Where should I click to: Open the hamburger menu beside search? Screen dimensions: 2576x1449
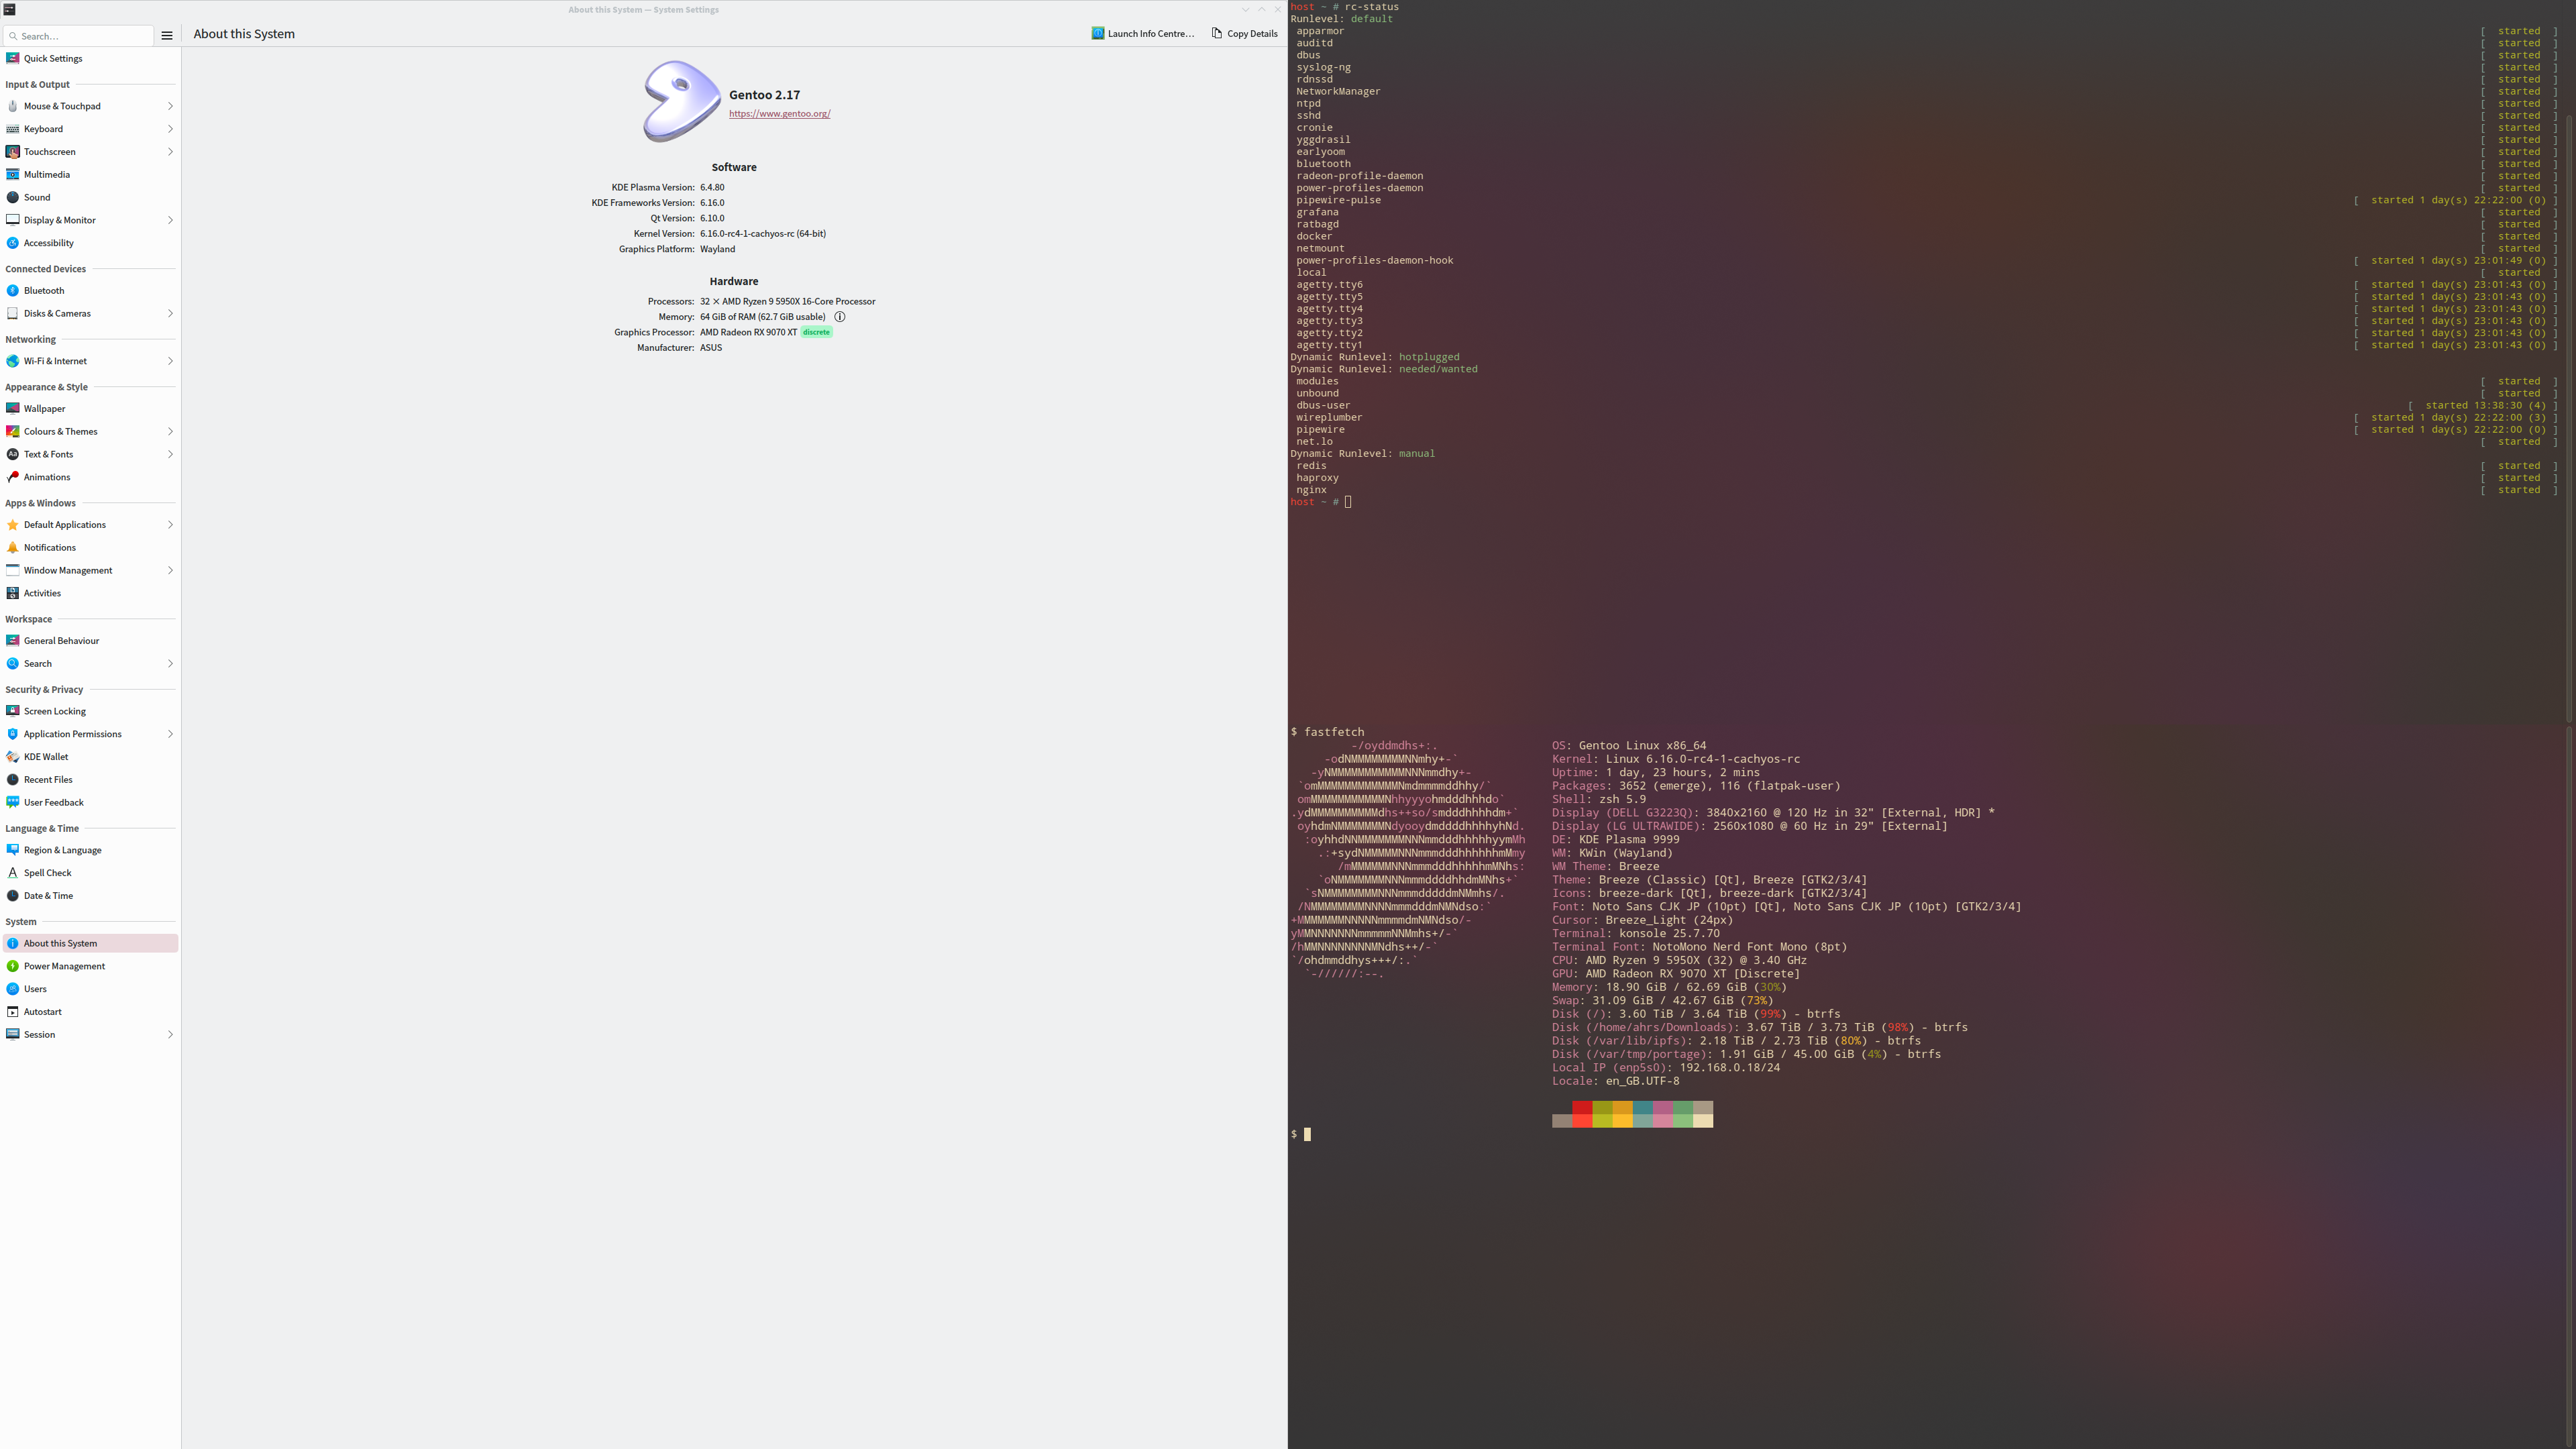click(x=167, y=36)
